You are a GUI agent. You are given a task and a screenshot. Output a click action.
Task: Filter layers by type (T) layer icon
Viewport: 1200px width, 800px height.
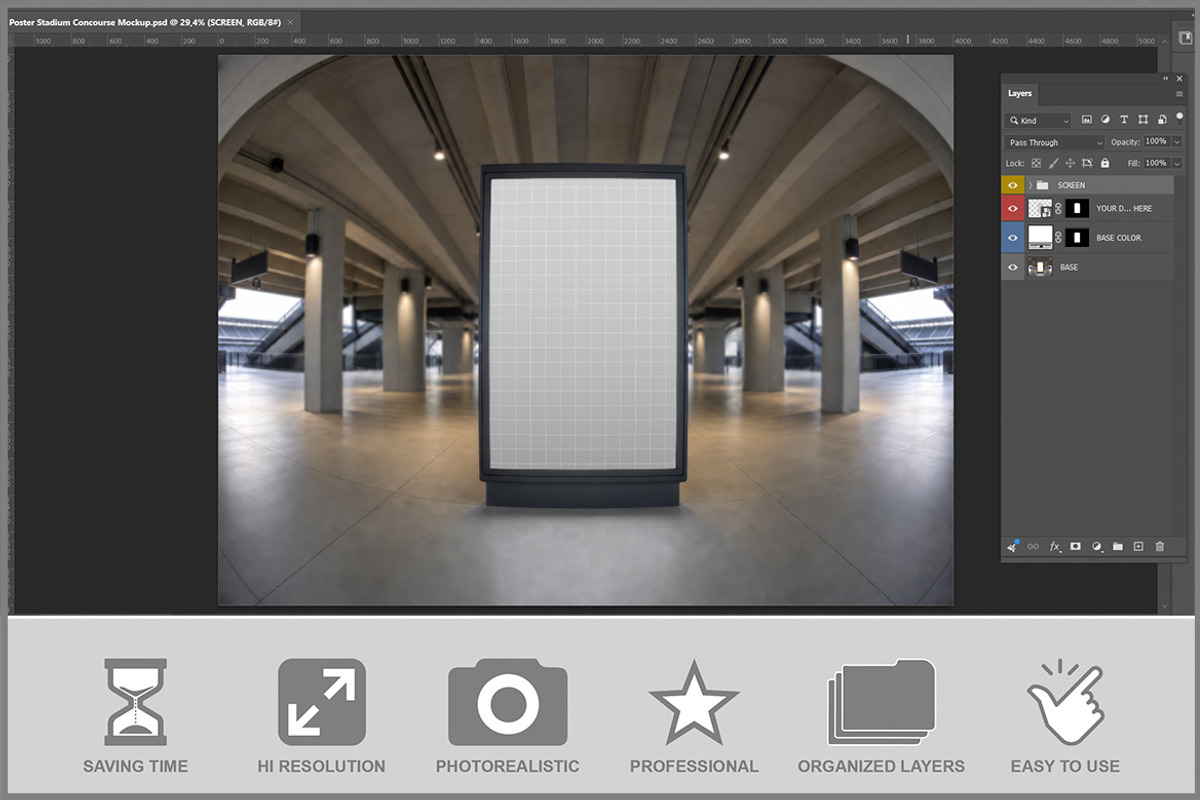pyautogui.click(x=1124, y=120)
